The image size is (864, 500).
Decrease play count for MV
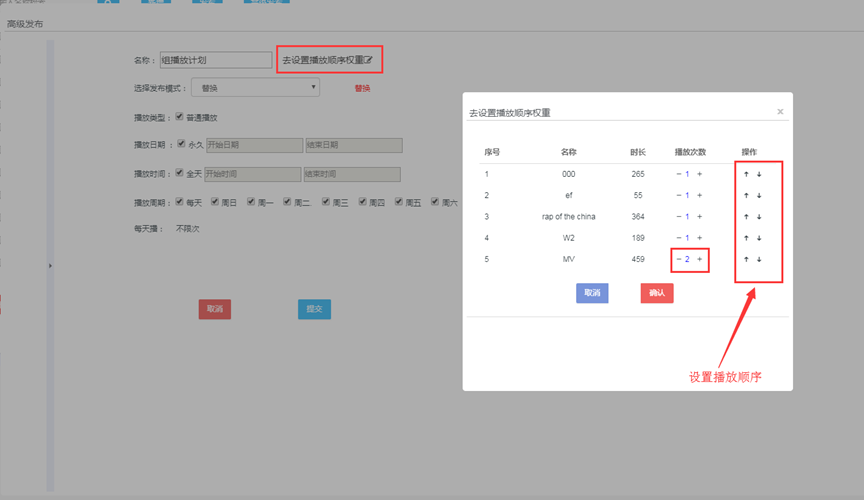tap(678, 259)
